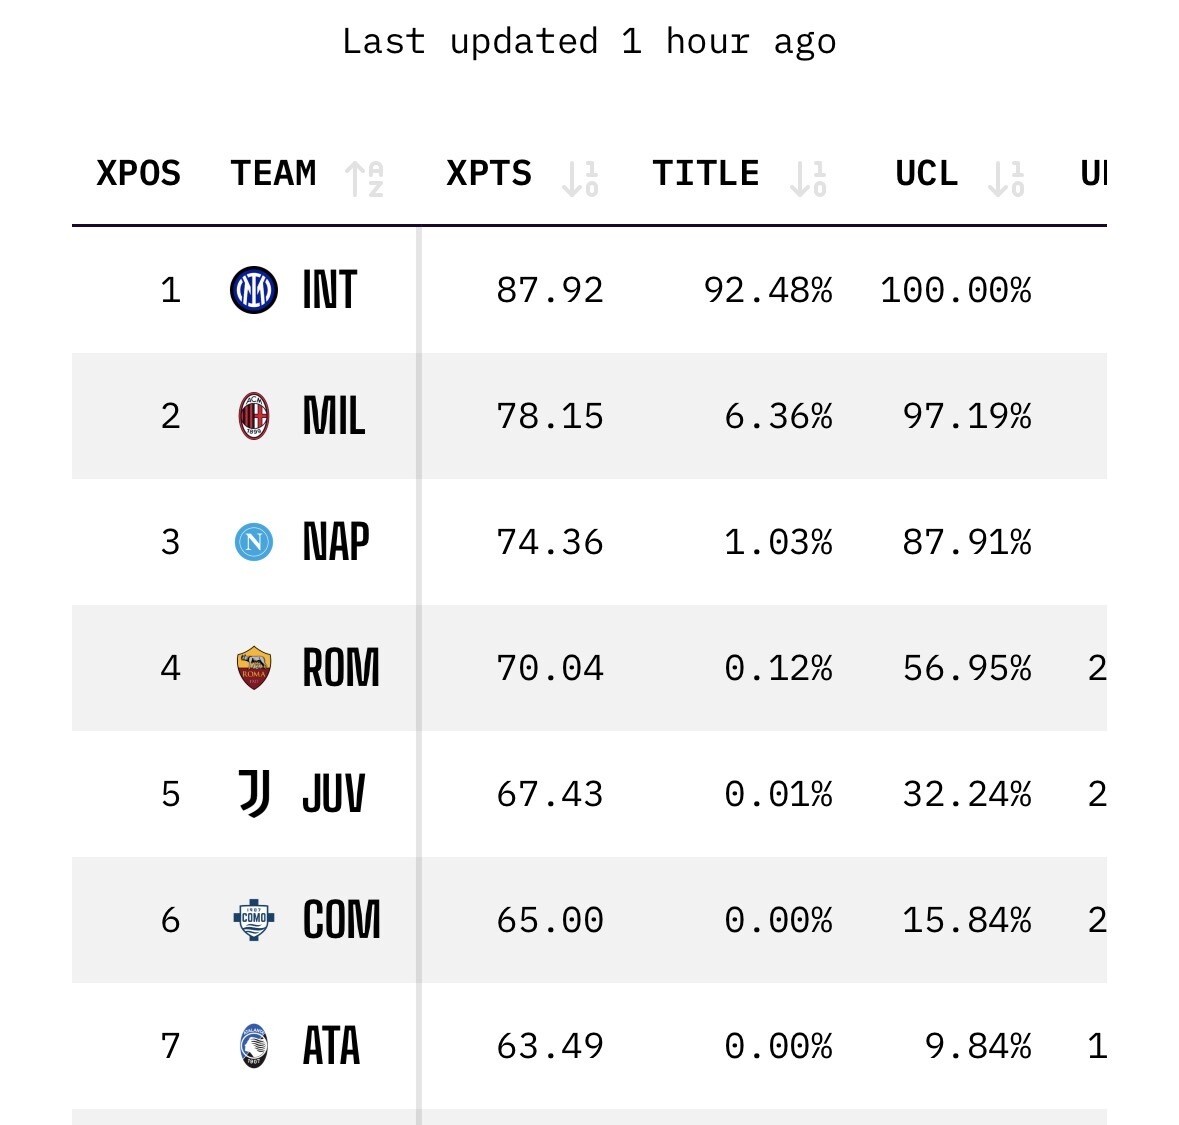Click the AC Milan club crest
Image resolution: width=1179 pixels, height=1125 pixels.
point(254,416)
